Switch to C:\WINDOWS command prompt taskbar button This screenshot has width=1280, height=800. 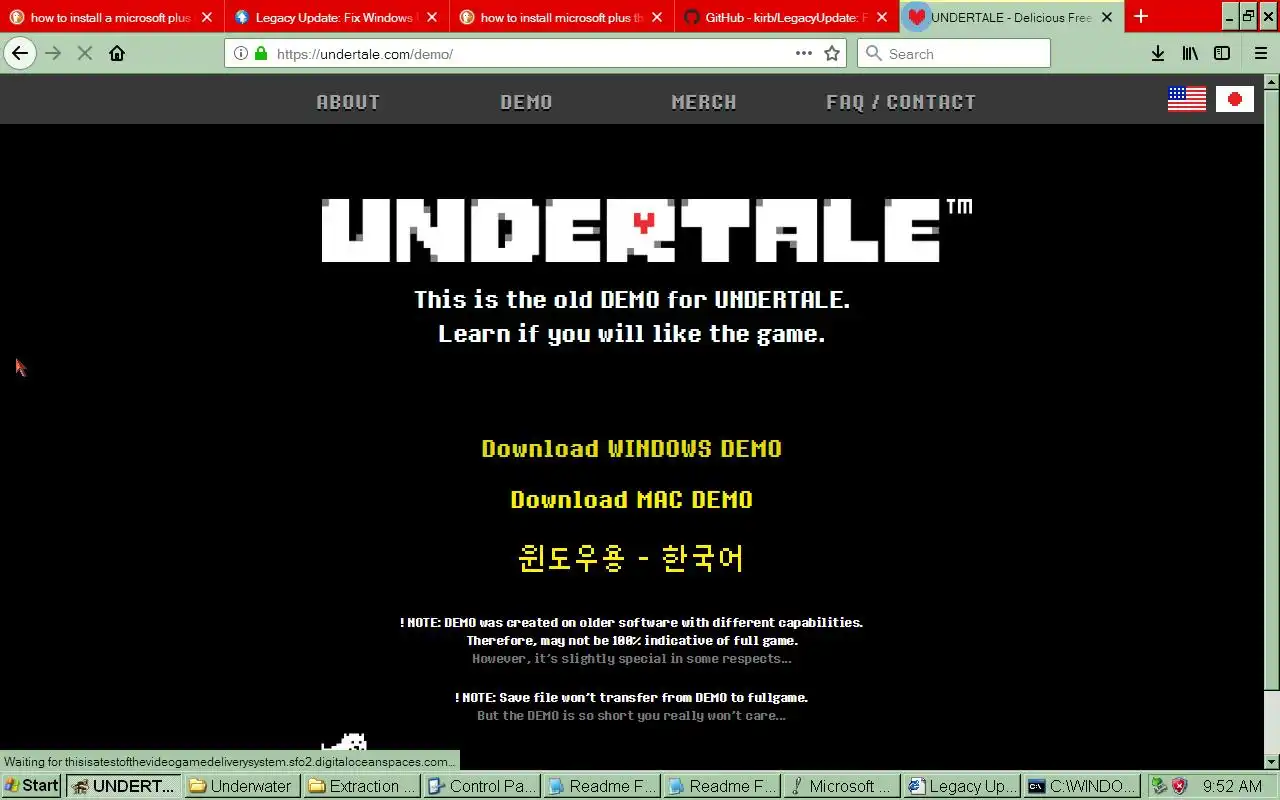1082,786
